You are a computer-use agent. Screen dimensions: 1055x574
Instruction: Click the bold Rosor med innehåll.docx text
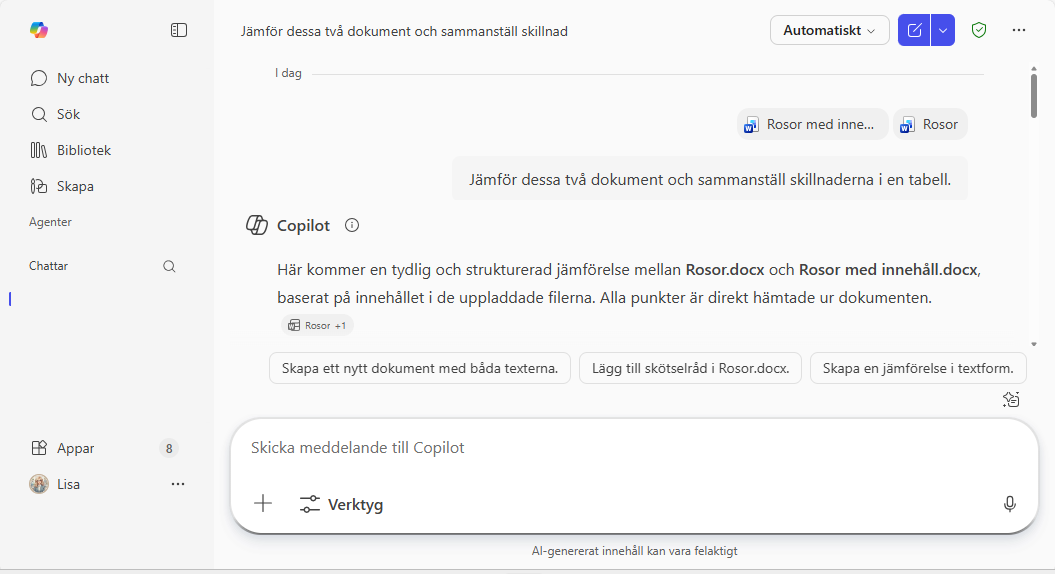[888, 270]
